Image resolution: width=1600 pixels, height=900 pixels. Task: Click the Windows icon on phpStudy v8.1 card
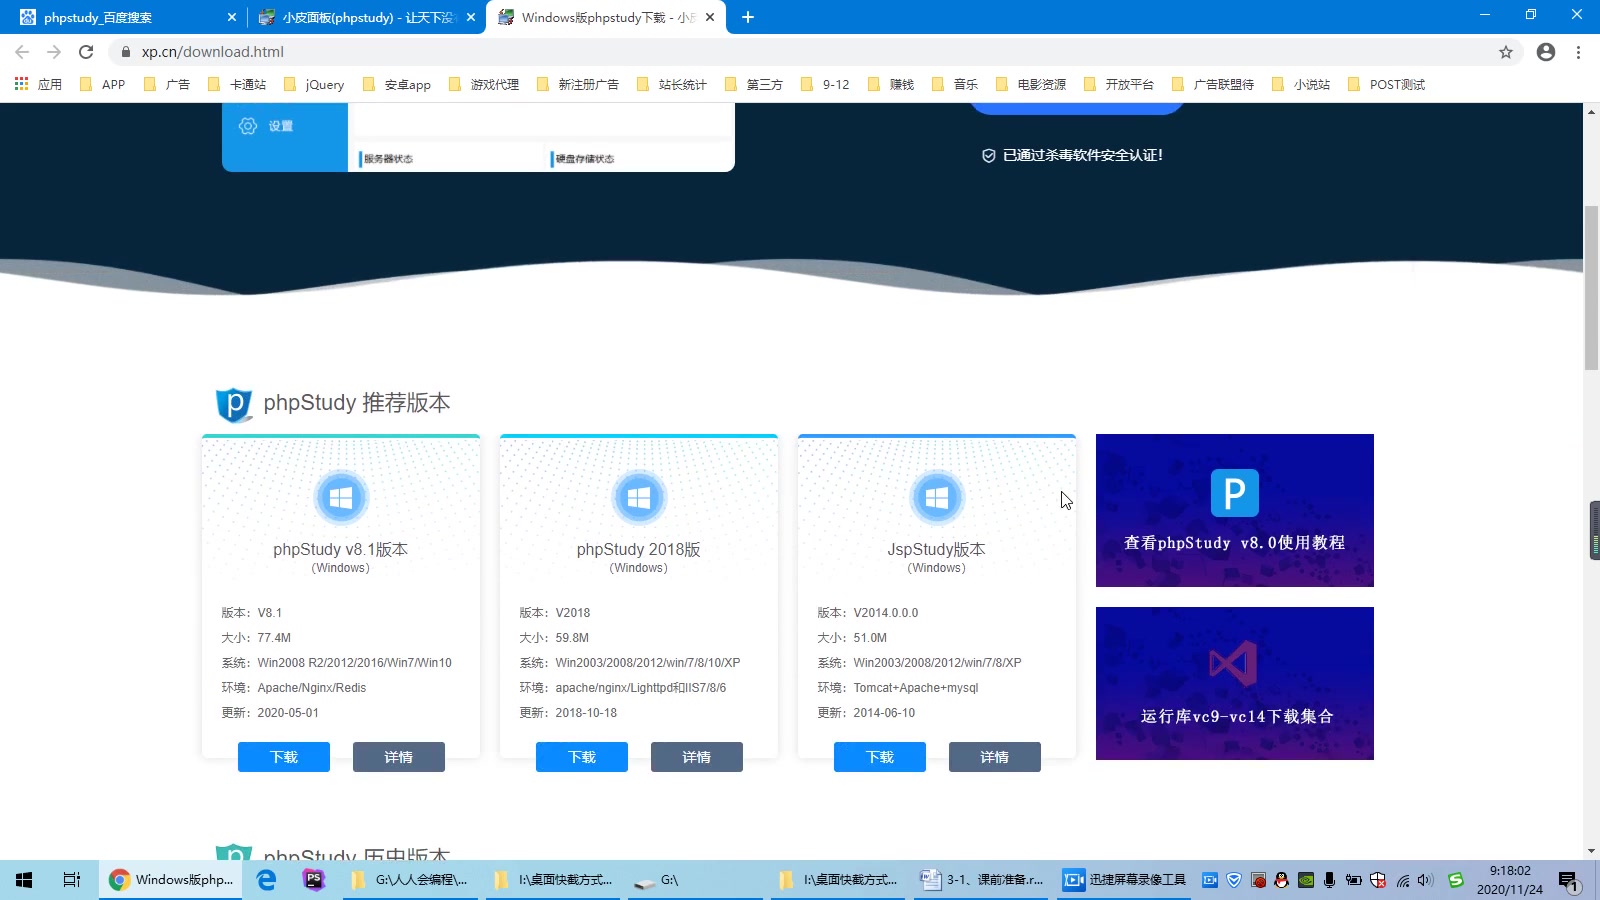(x=341, y=497)
